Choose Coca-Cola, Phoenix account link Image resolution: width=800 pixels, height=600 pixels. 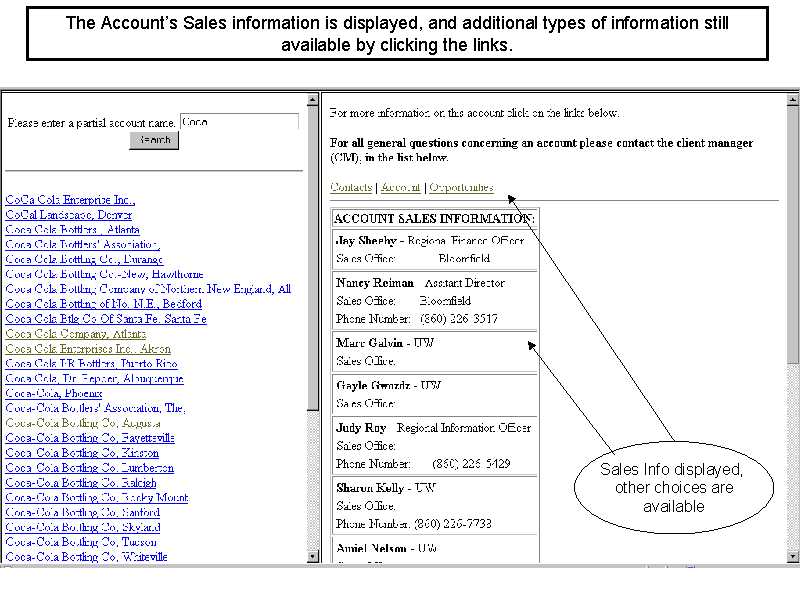53,393
